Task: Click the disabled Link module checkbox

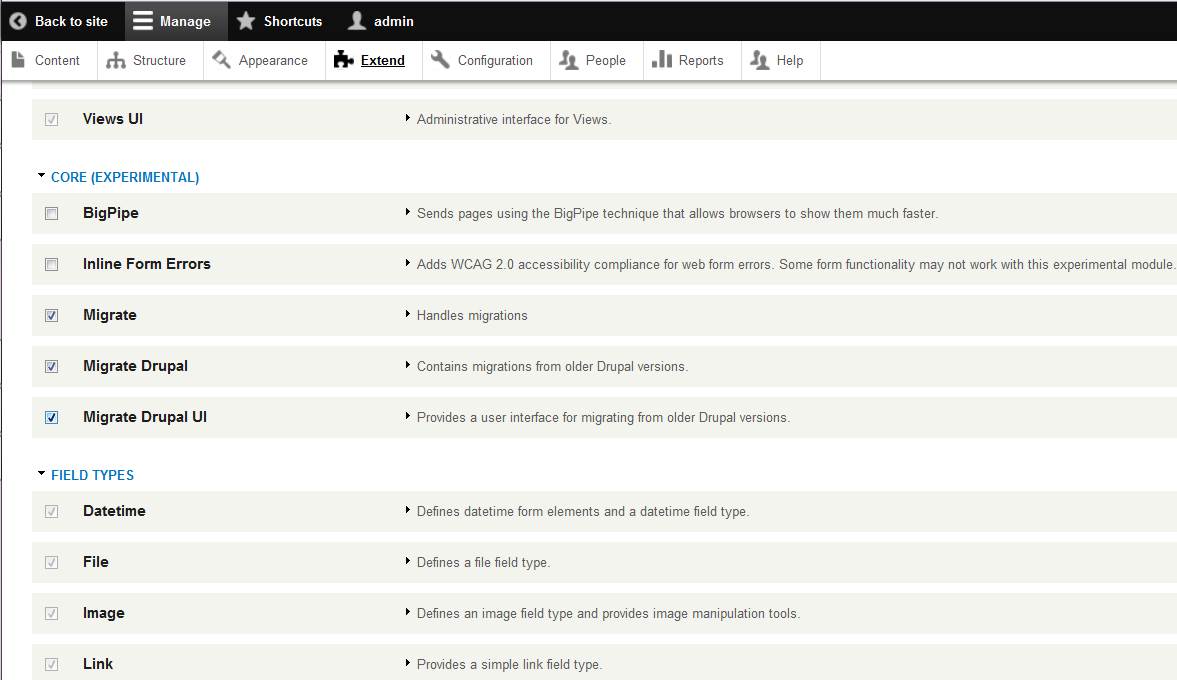Action: (51, 664)
